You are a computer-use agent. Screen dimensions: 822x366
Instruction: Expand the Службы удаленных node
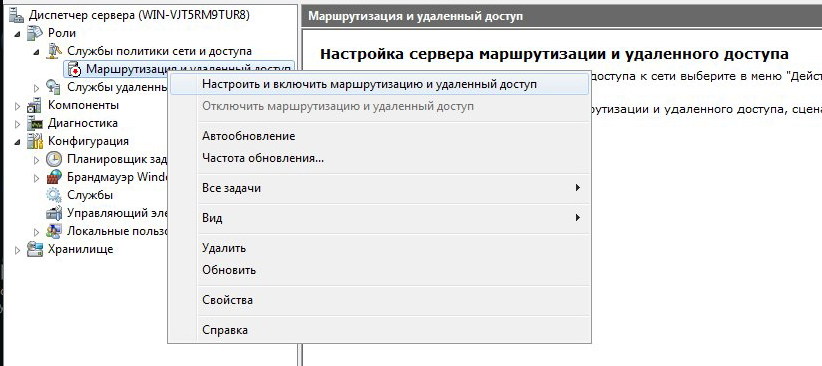pos(37,88)
